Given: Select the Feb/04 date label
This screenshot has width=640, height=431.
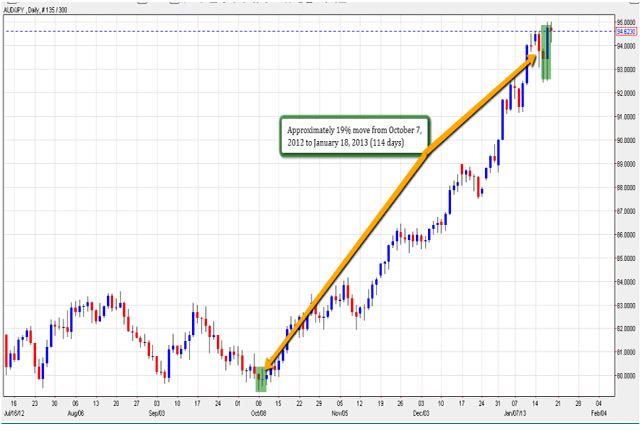Looking at the screenshot, I should coord(599,413).
